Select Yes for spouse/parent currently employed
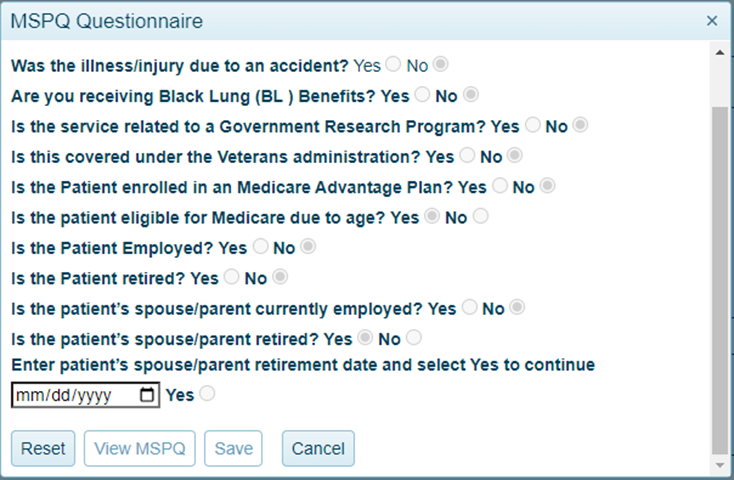 point(469,308)
